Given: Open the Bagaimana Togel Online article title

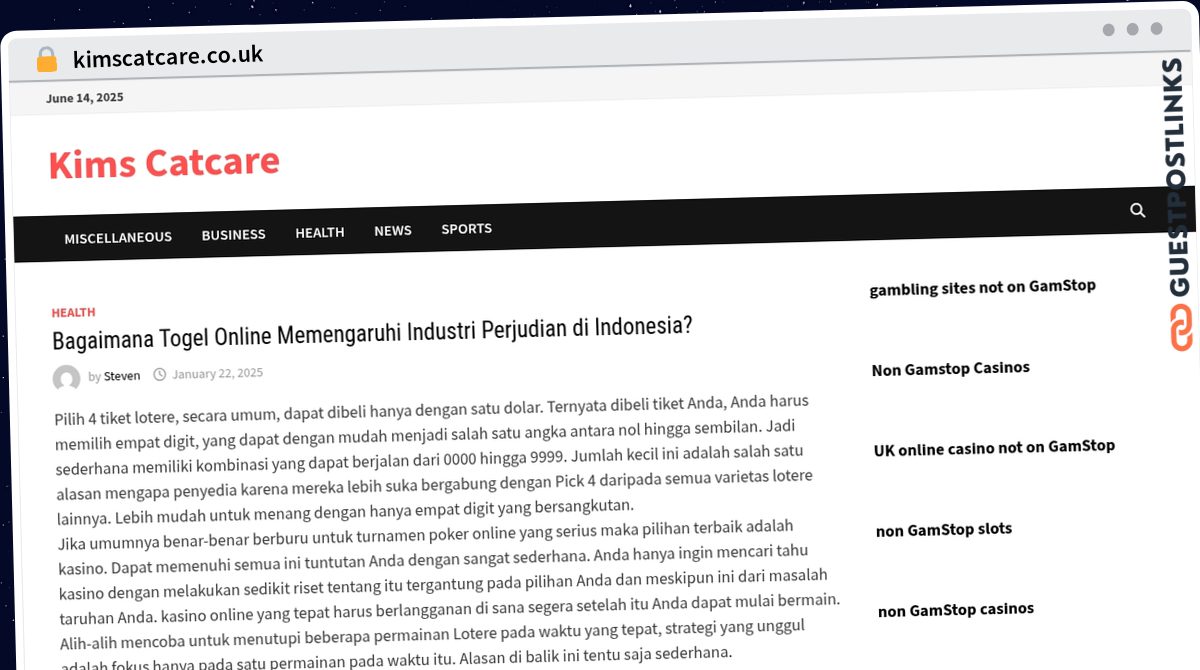Looking at the screenshot, I should 372,334.
